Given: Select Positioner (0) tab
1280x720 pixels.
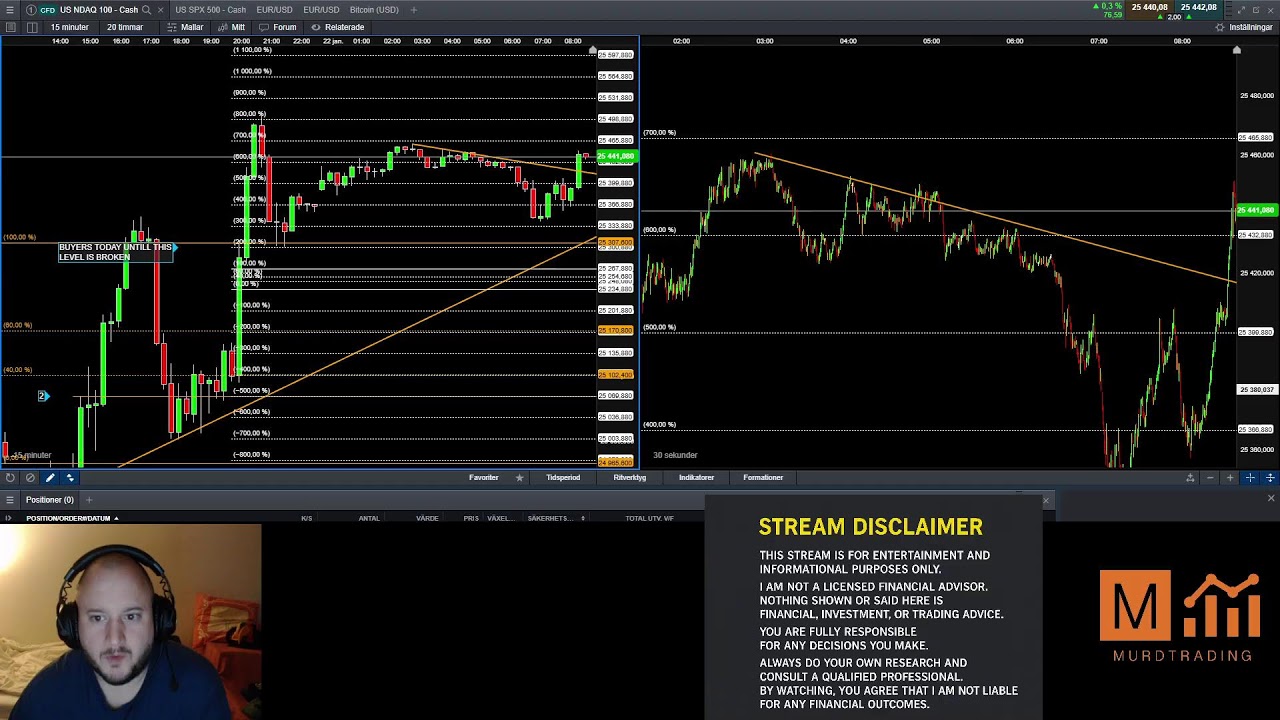Looking at the screenshot, I should point(50,500).
